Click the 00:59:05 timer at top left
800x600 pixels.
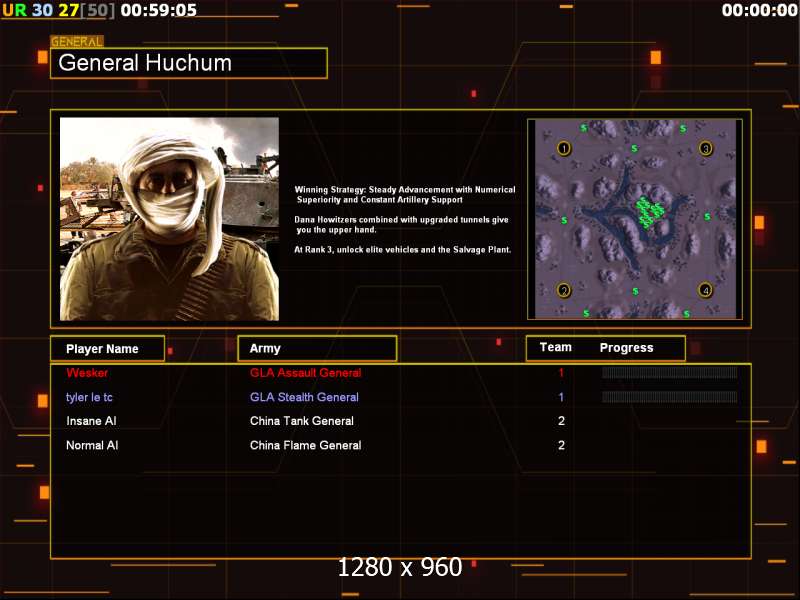[x=159, y=10]
